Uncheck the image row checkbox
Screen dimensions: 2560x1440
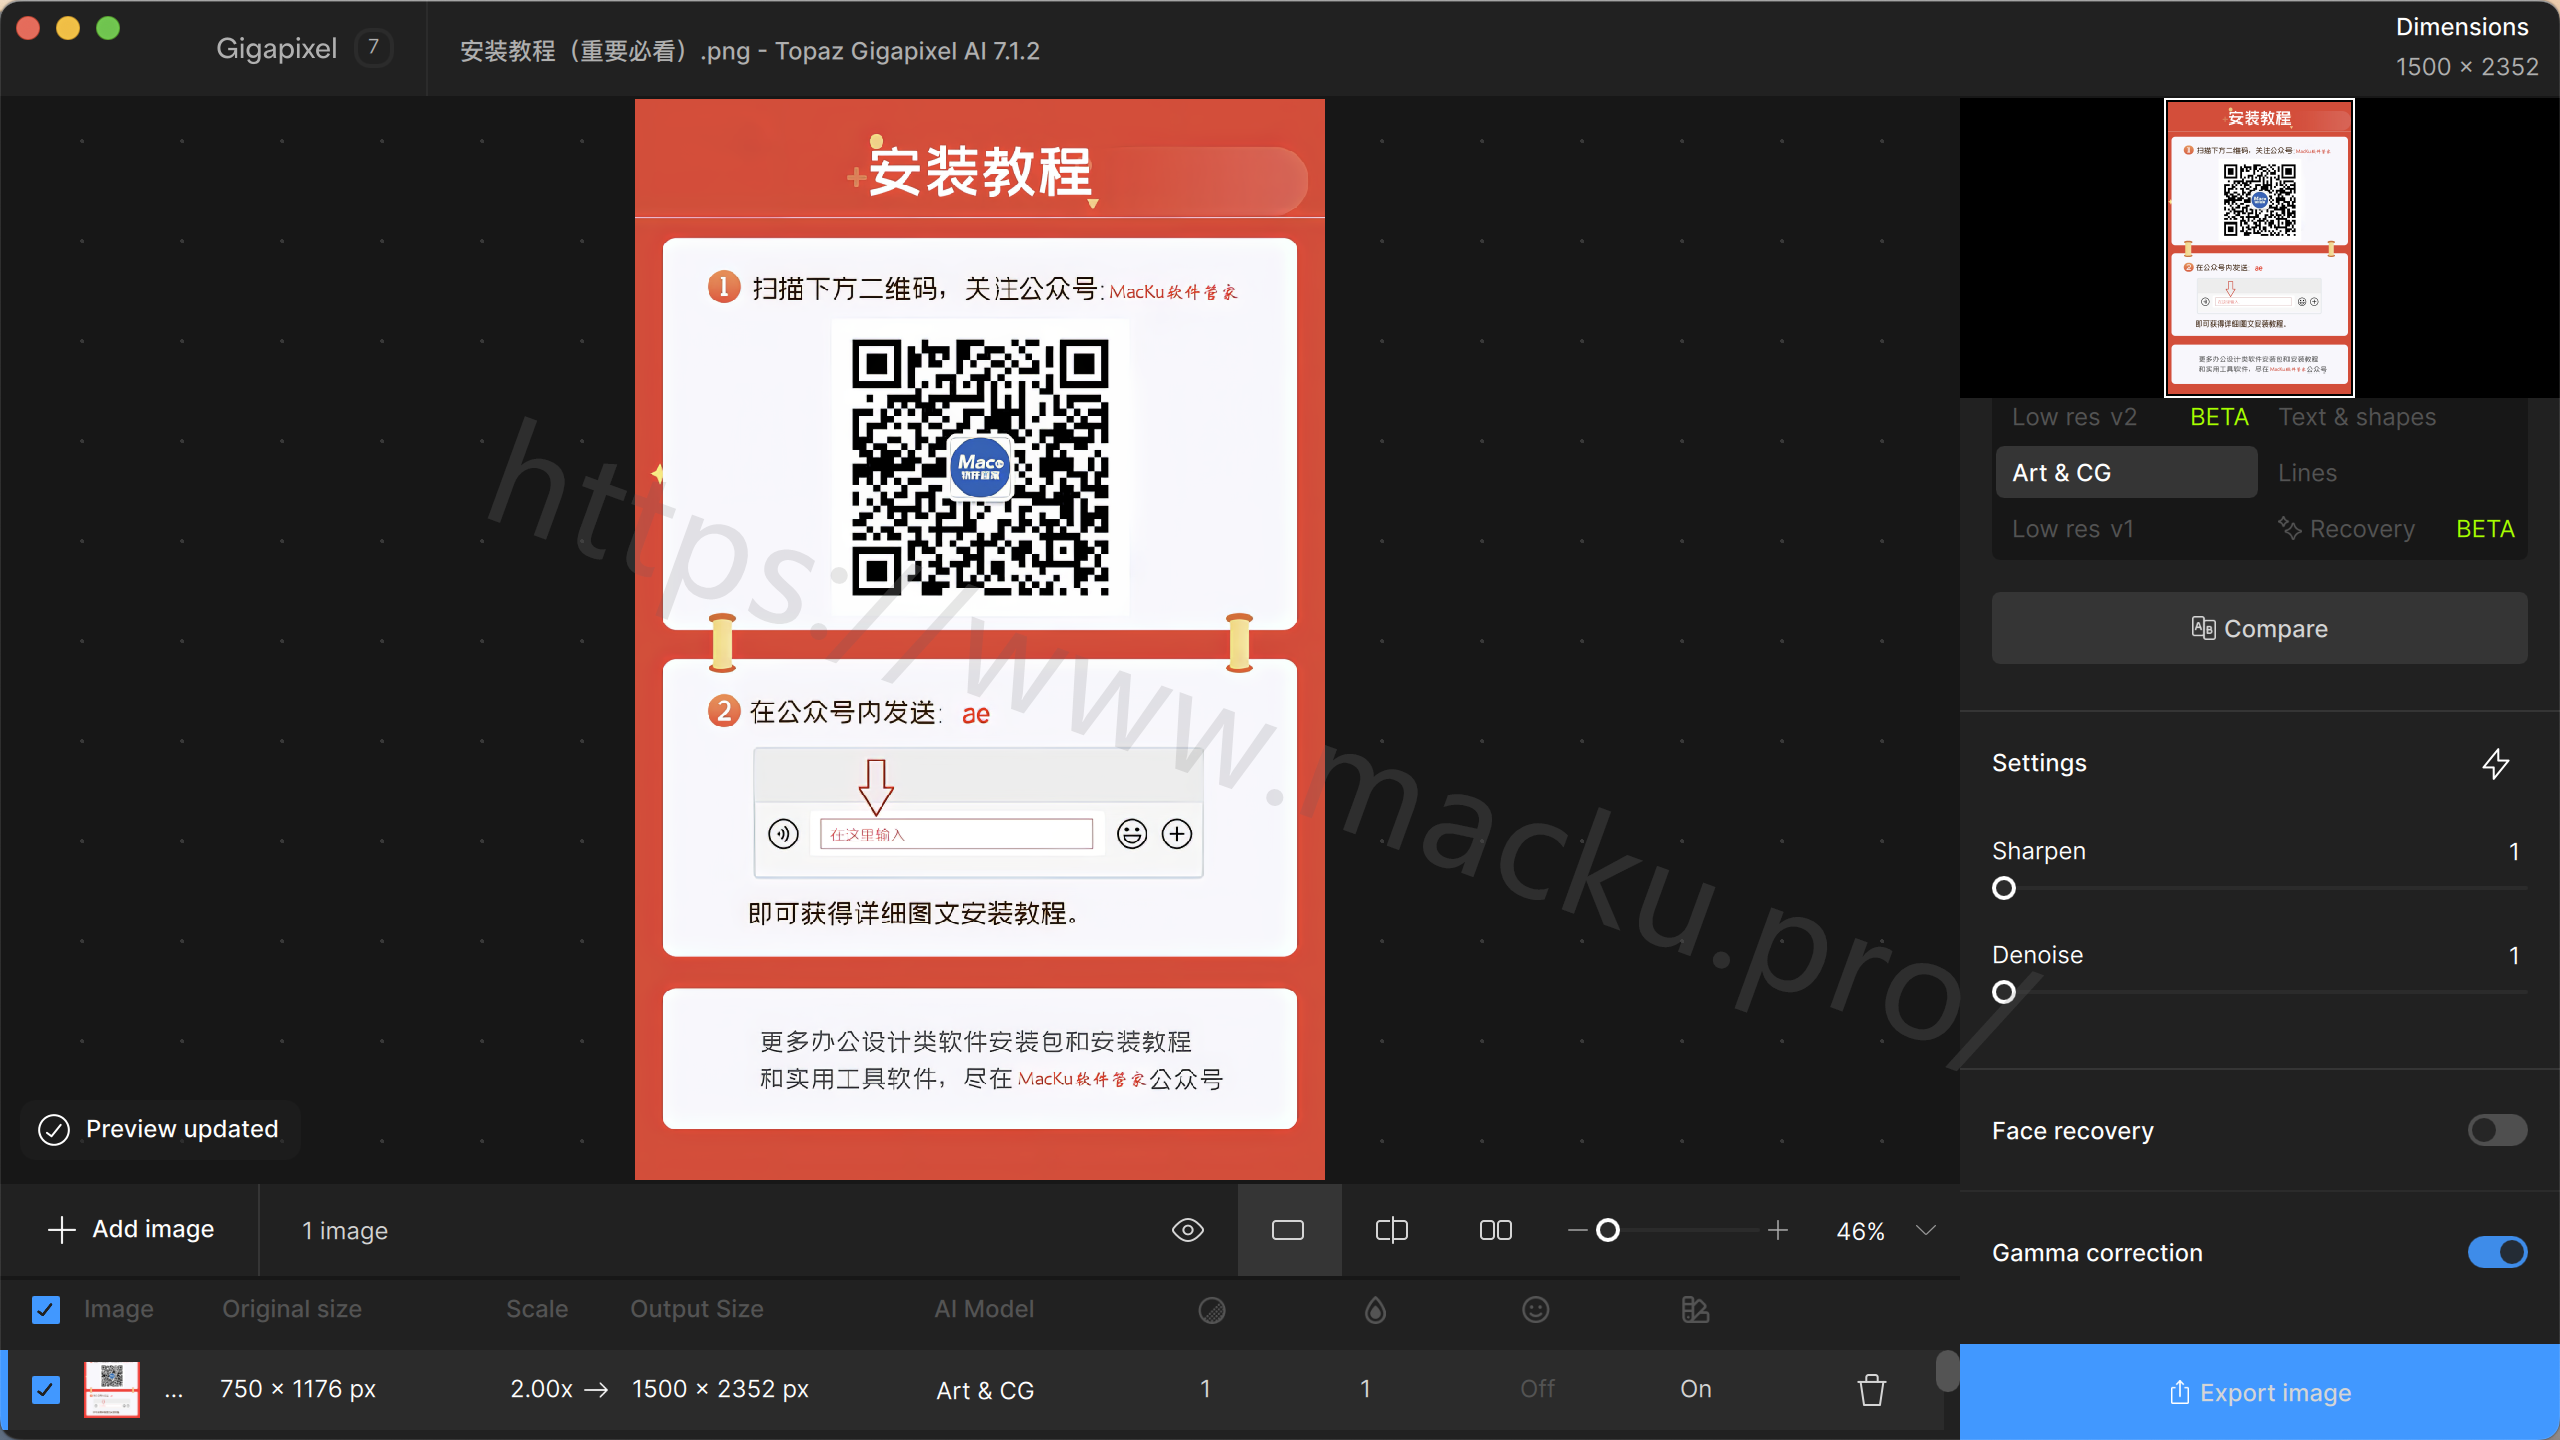tap(46, 1389)
